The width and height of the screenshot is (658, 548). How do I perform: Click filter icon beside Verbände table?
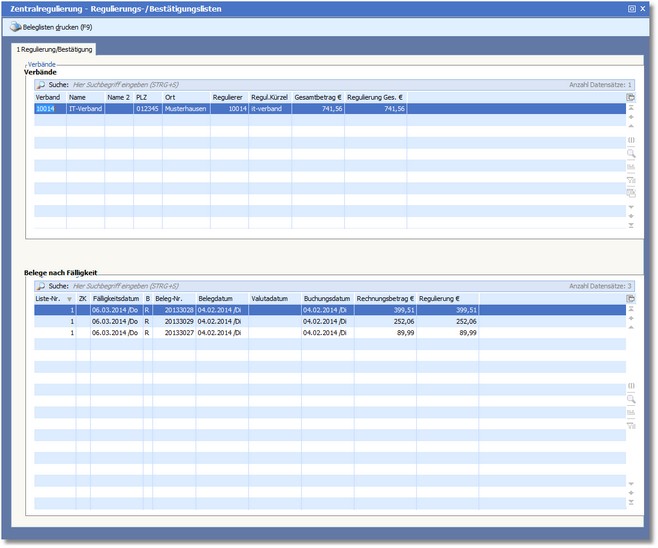point(631,180)
